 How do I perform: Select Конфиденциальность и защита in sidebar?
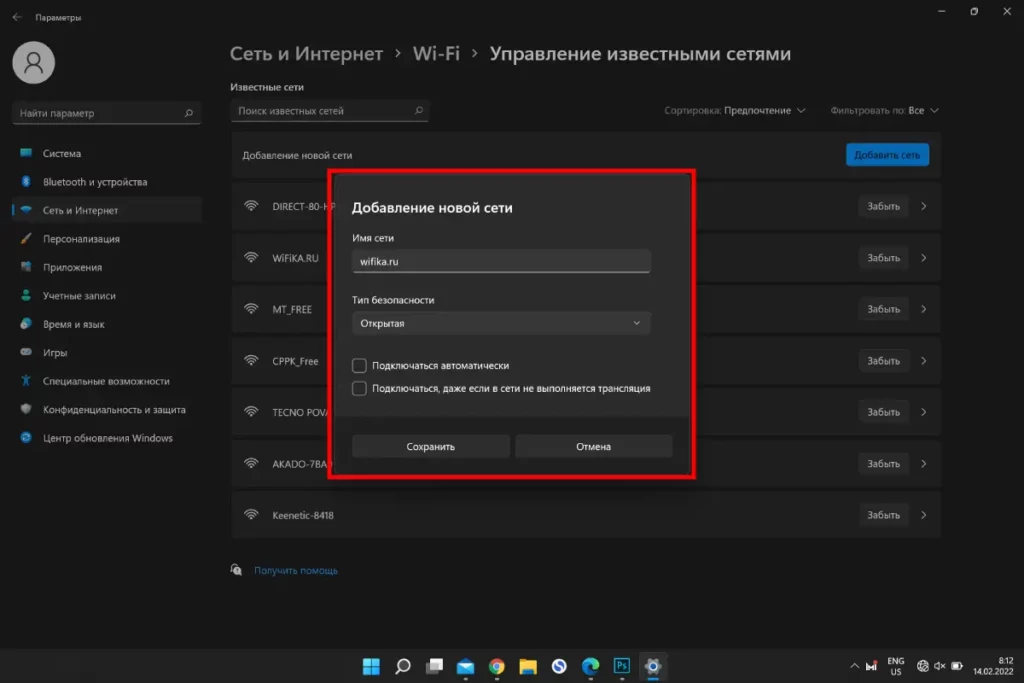coord(107,409)
